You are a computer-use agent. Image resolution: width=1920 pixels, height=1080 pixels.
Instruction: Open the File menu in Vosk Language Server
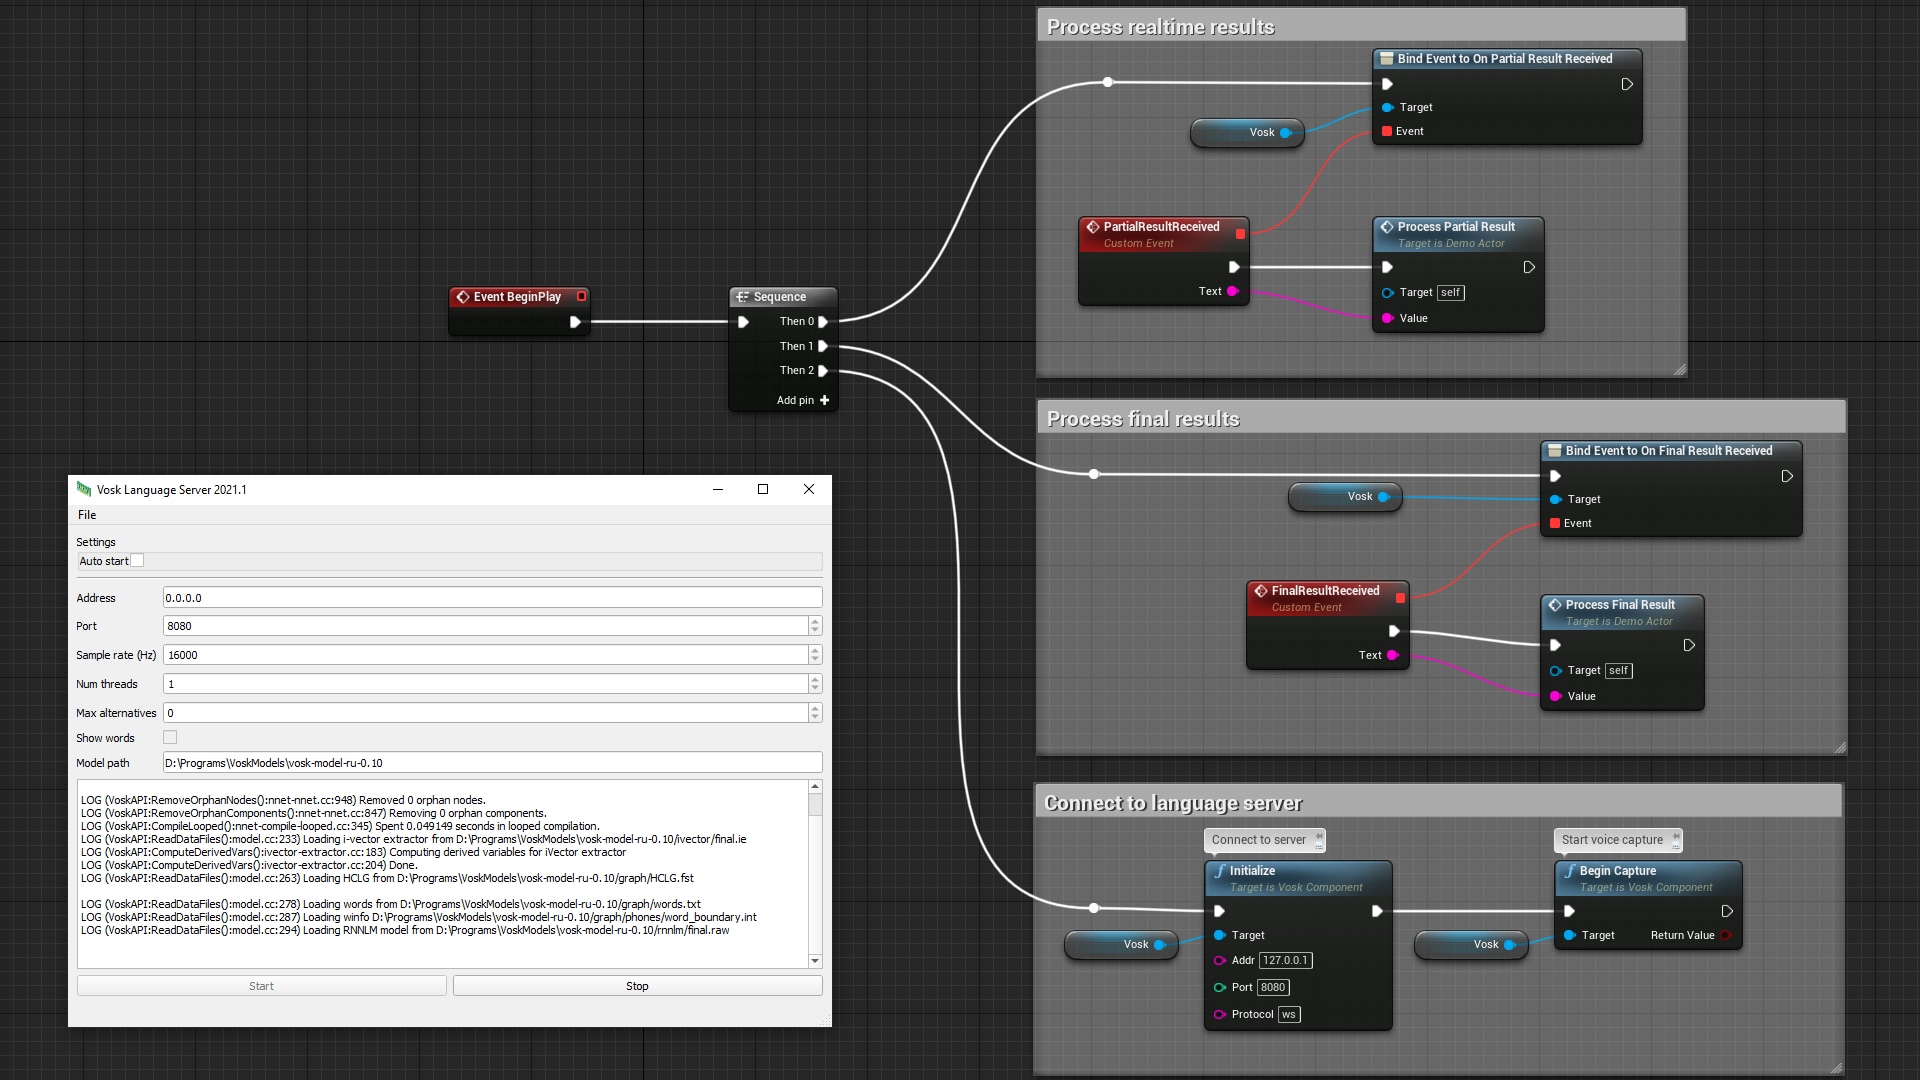pos(86,514)
